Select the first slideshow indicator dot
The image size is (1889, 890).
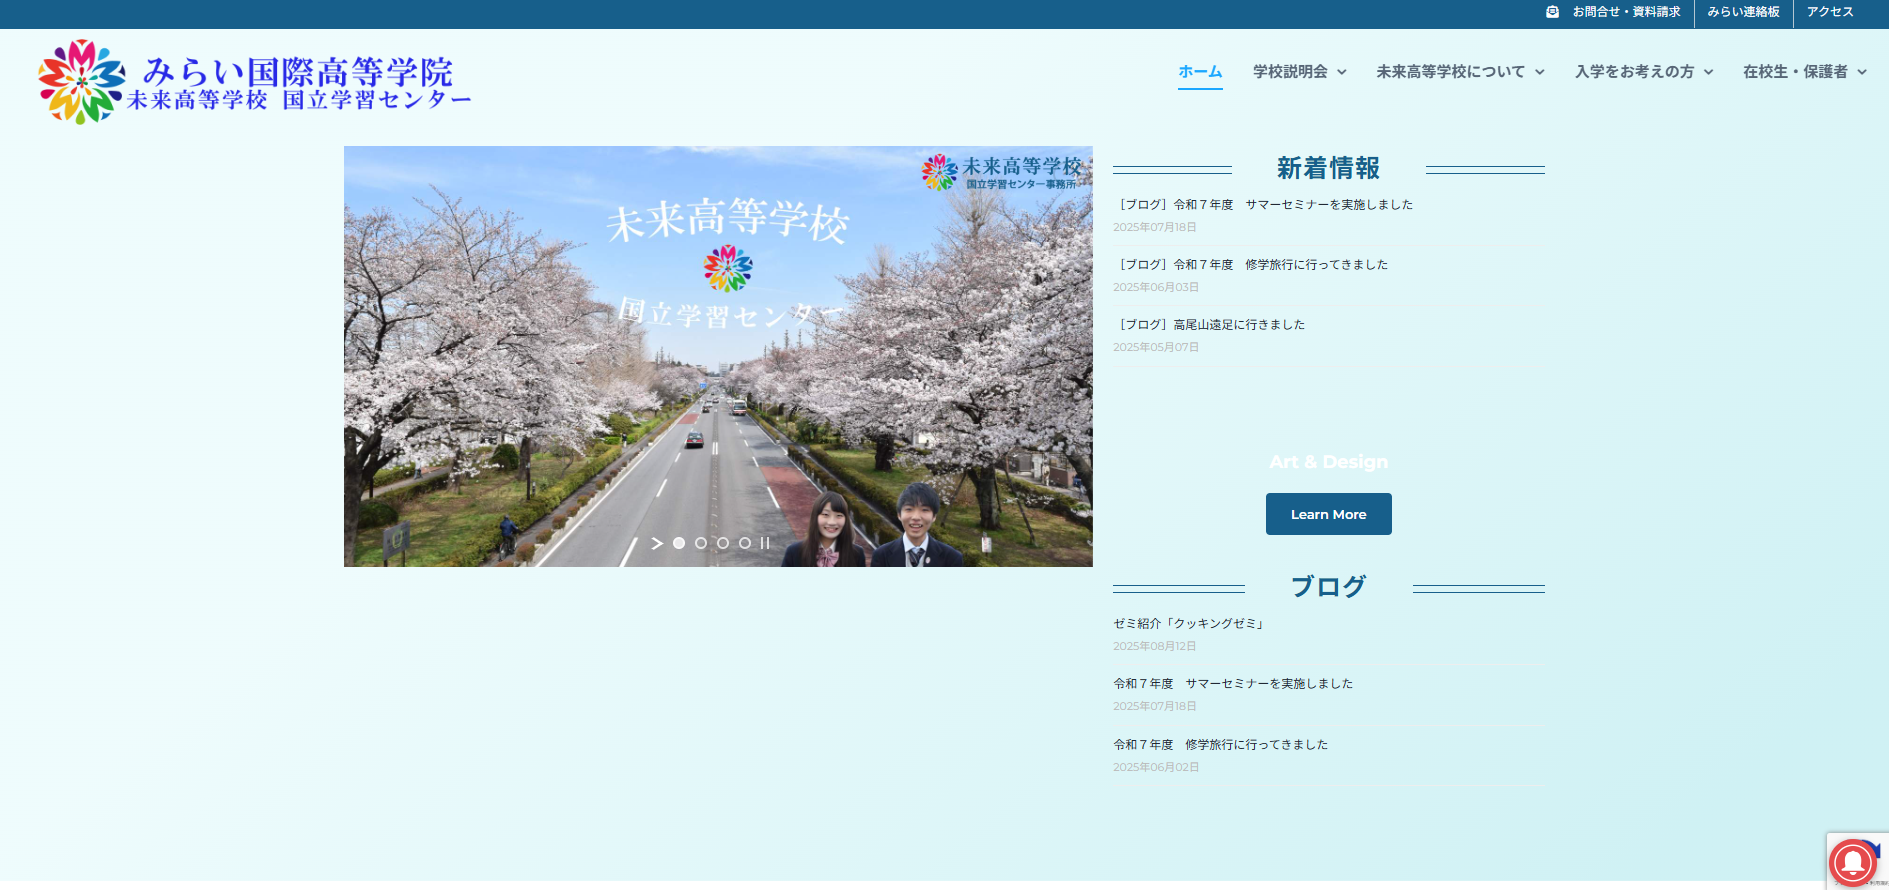click(x=679, y=543)
